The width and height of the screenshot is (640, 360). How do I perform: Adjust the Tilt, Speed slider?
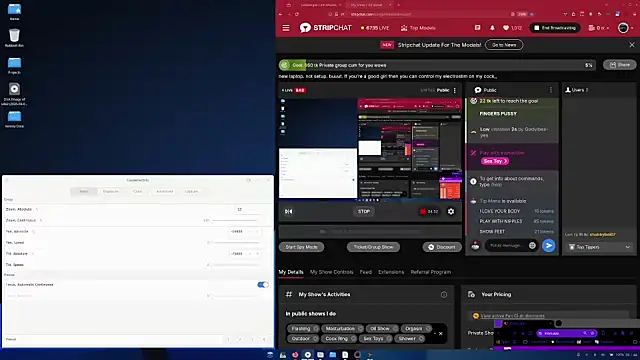[x=235, y=264]
